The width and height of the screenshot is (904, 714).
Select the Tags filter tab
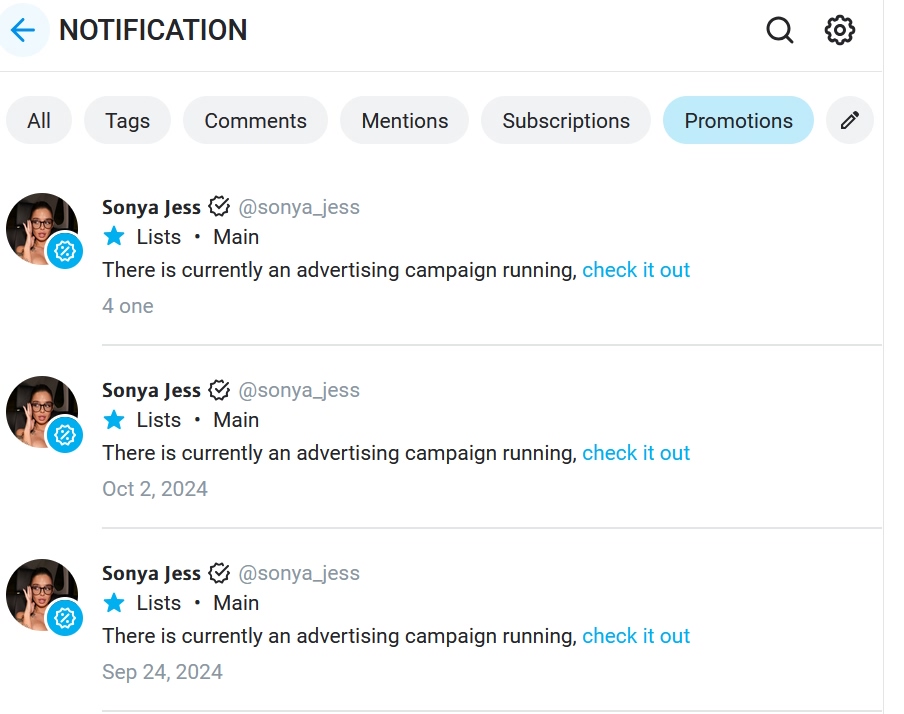point(127,121)
